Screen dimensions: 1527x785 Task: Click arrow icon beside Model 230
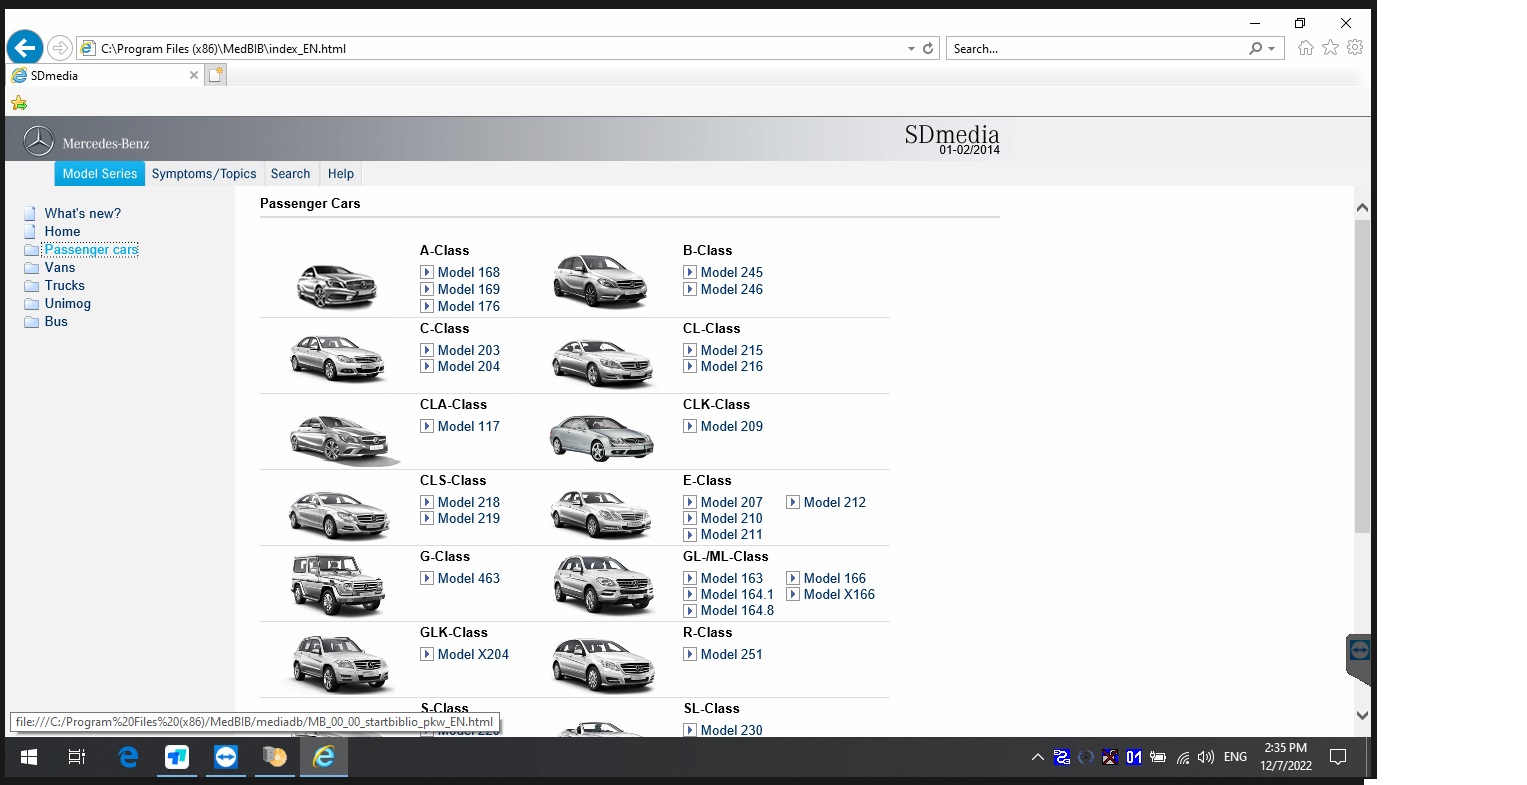690,730
